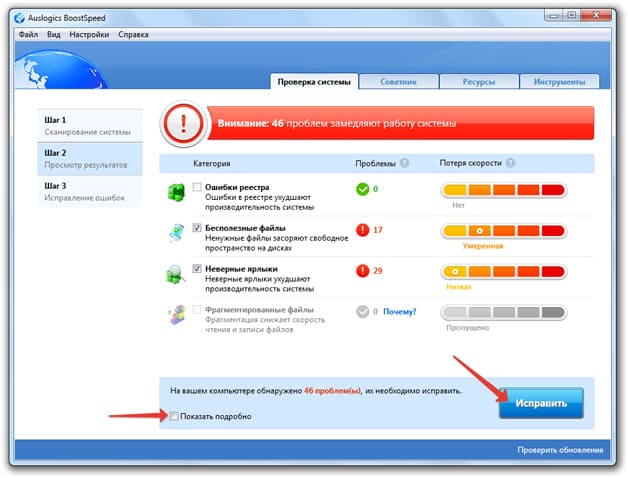Screen dimensions: 628x478
Task: Select the Проверка системы tab
Action: click(314, 82)
